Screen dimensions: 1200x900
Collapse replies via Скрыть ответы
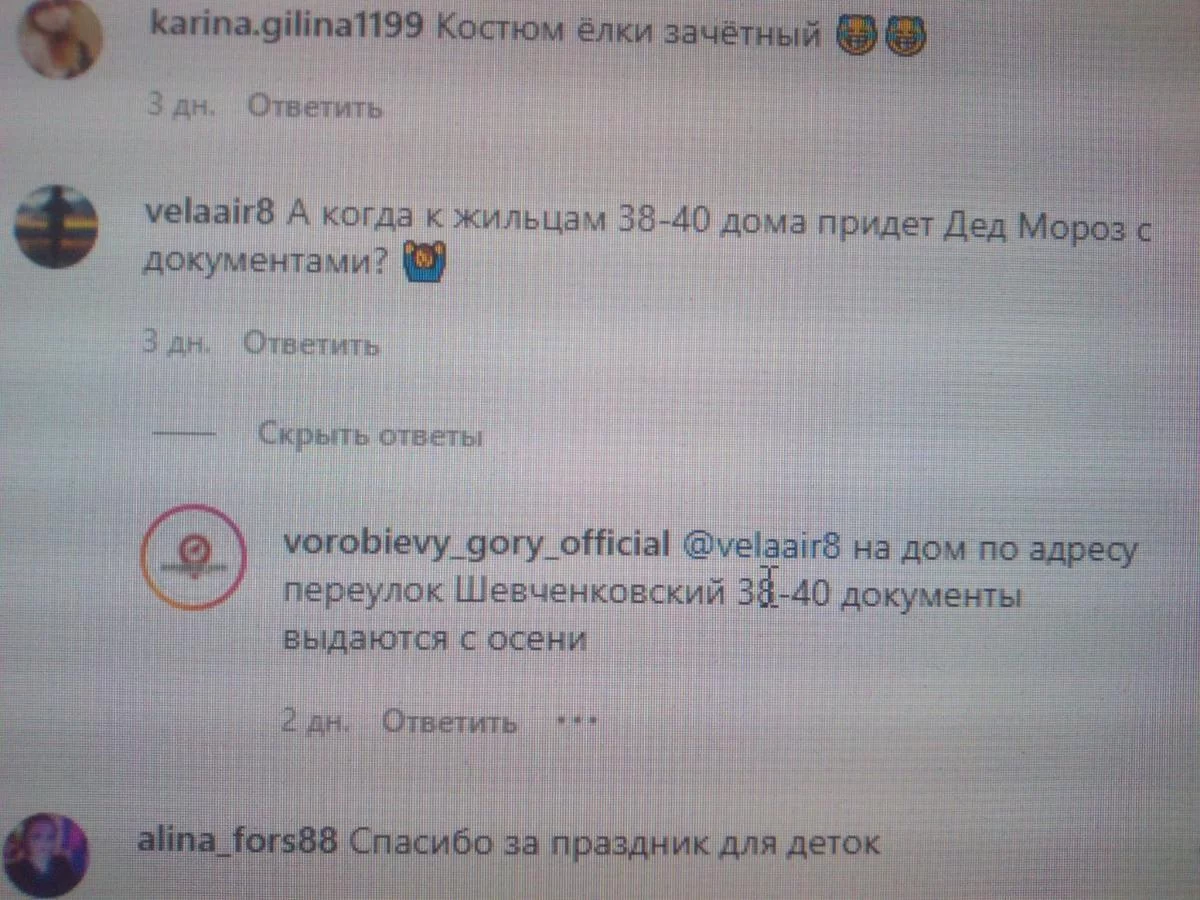tap(370, 436)
